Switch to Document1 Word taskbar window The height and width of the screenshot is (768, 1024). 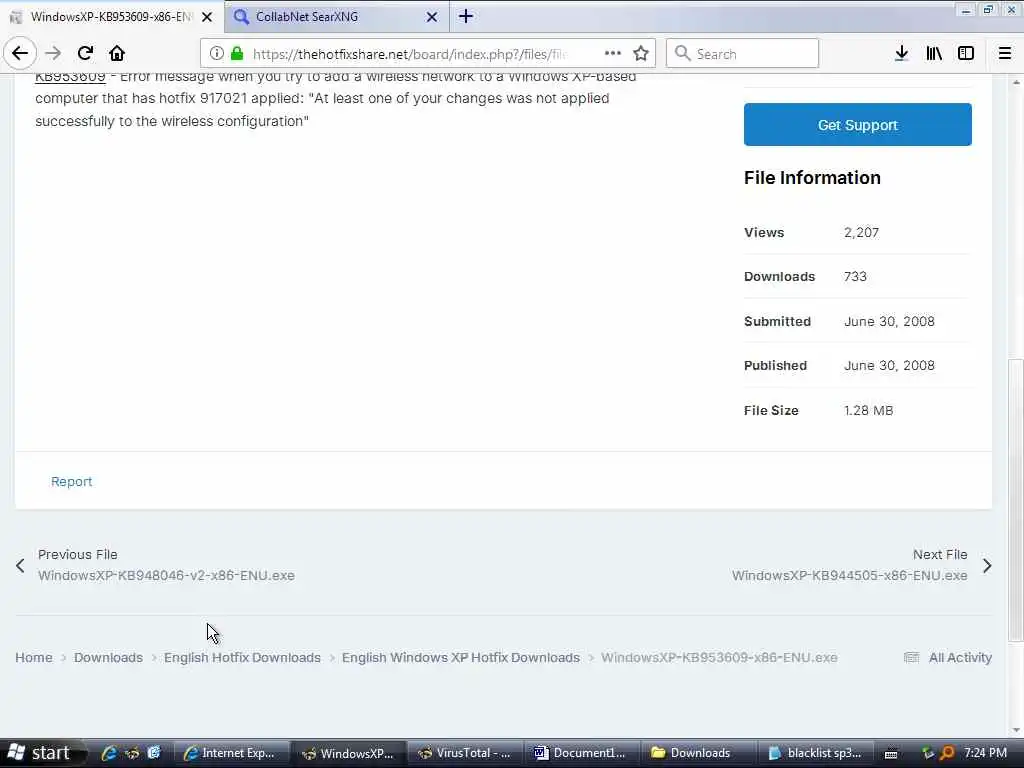pyautogui.click(x=582, y=753)
